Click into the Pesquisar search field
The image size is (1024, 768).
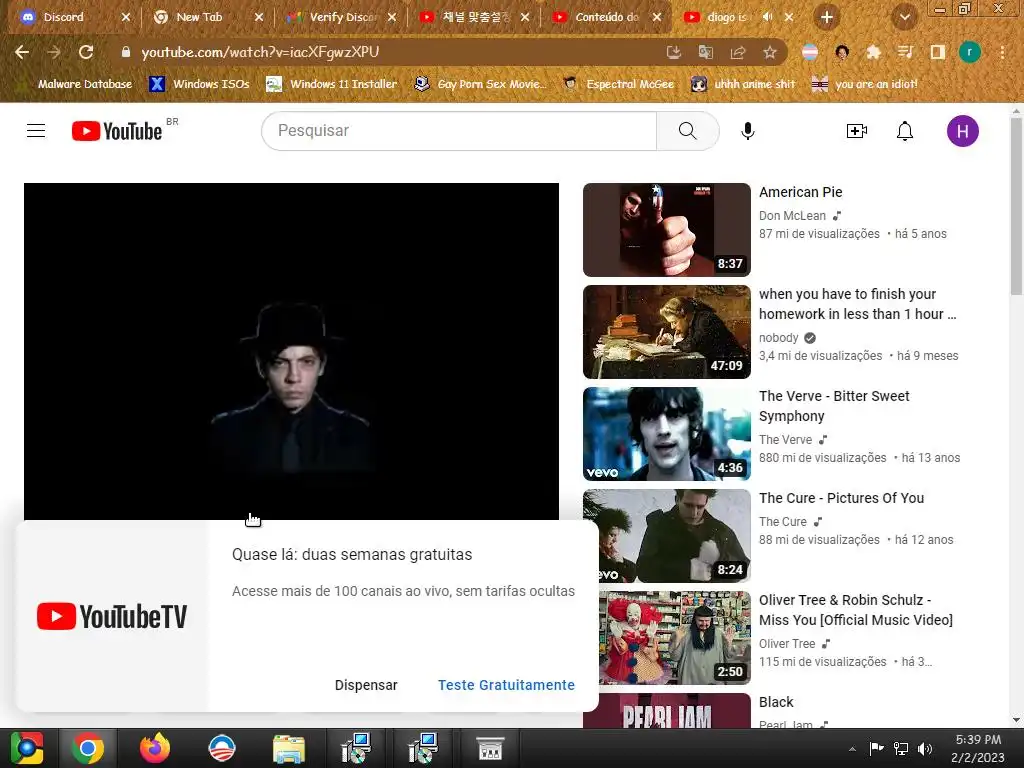(x=459, y=131)
